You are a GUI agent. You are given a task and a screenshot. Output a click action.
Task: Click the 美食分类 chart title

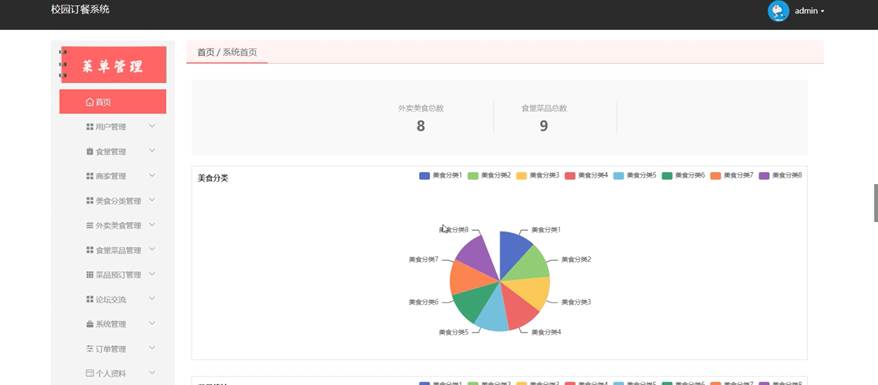[x=213, y=179]
